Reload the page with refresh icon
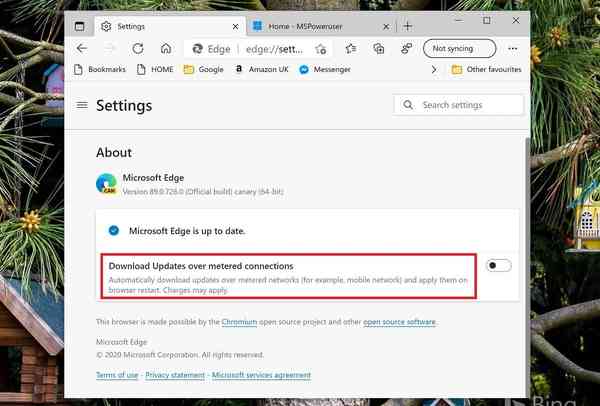Viewport: 600px width, 406px height. [x=138, y=49]
